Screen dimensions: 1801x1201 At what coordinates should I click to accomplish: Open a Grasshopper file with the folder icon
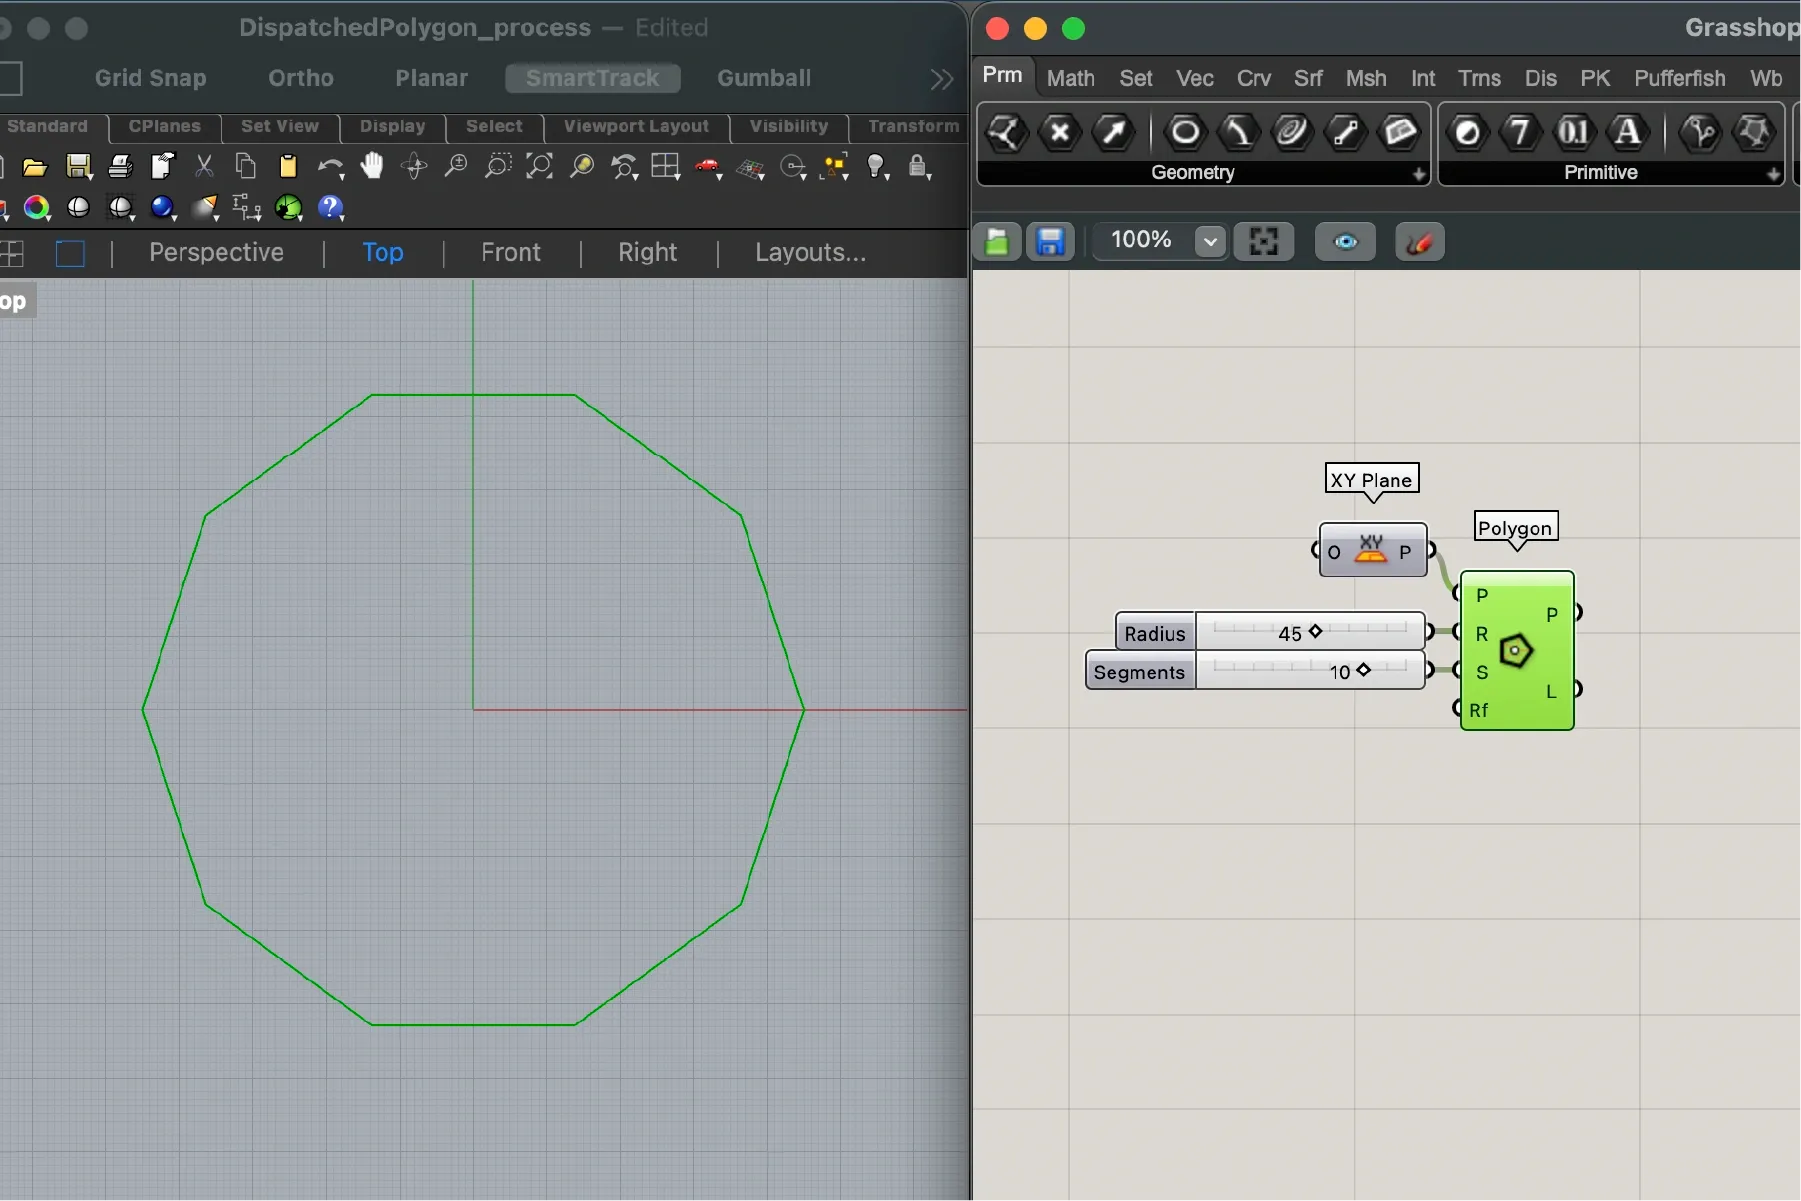(x=996, y=241)
